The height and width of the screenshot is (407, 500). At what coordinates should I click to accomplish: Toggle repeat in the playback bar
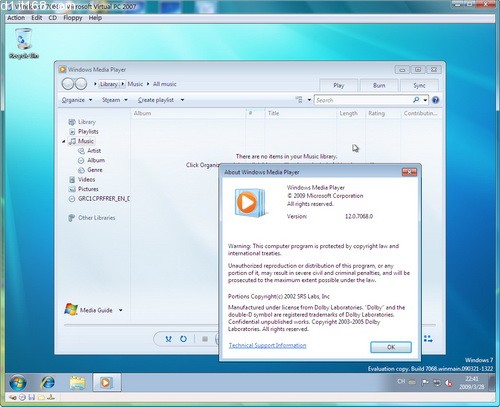click(x=183, y=339)
